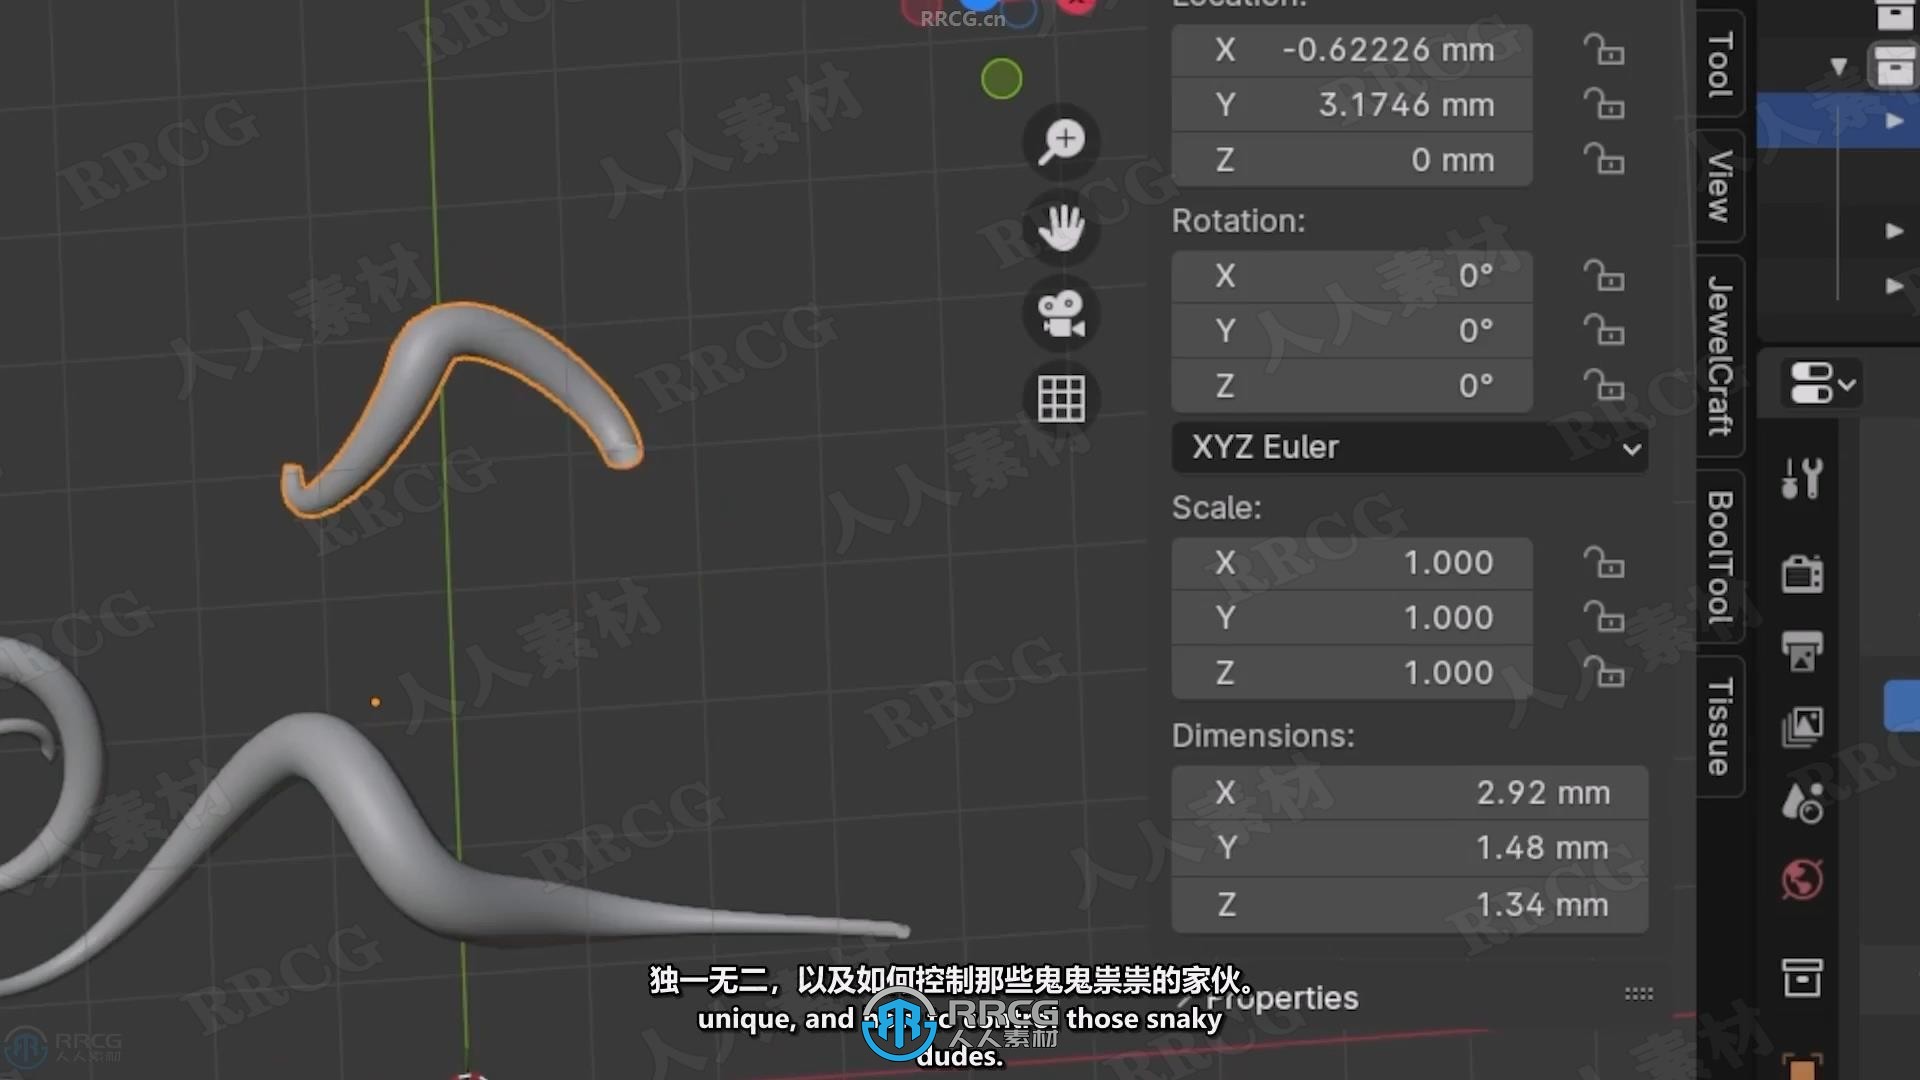Open the Output properties tab icon
The image size is (1920, 1080).
[1802, 651]
